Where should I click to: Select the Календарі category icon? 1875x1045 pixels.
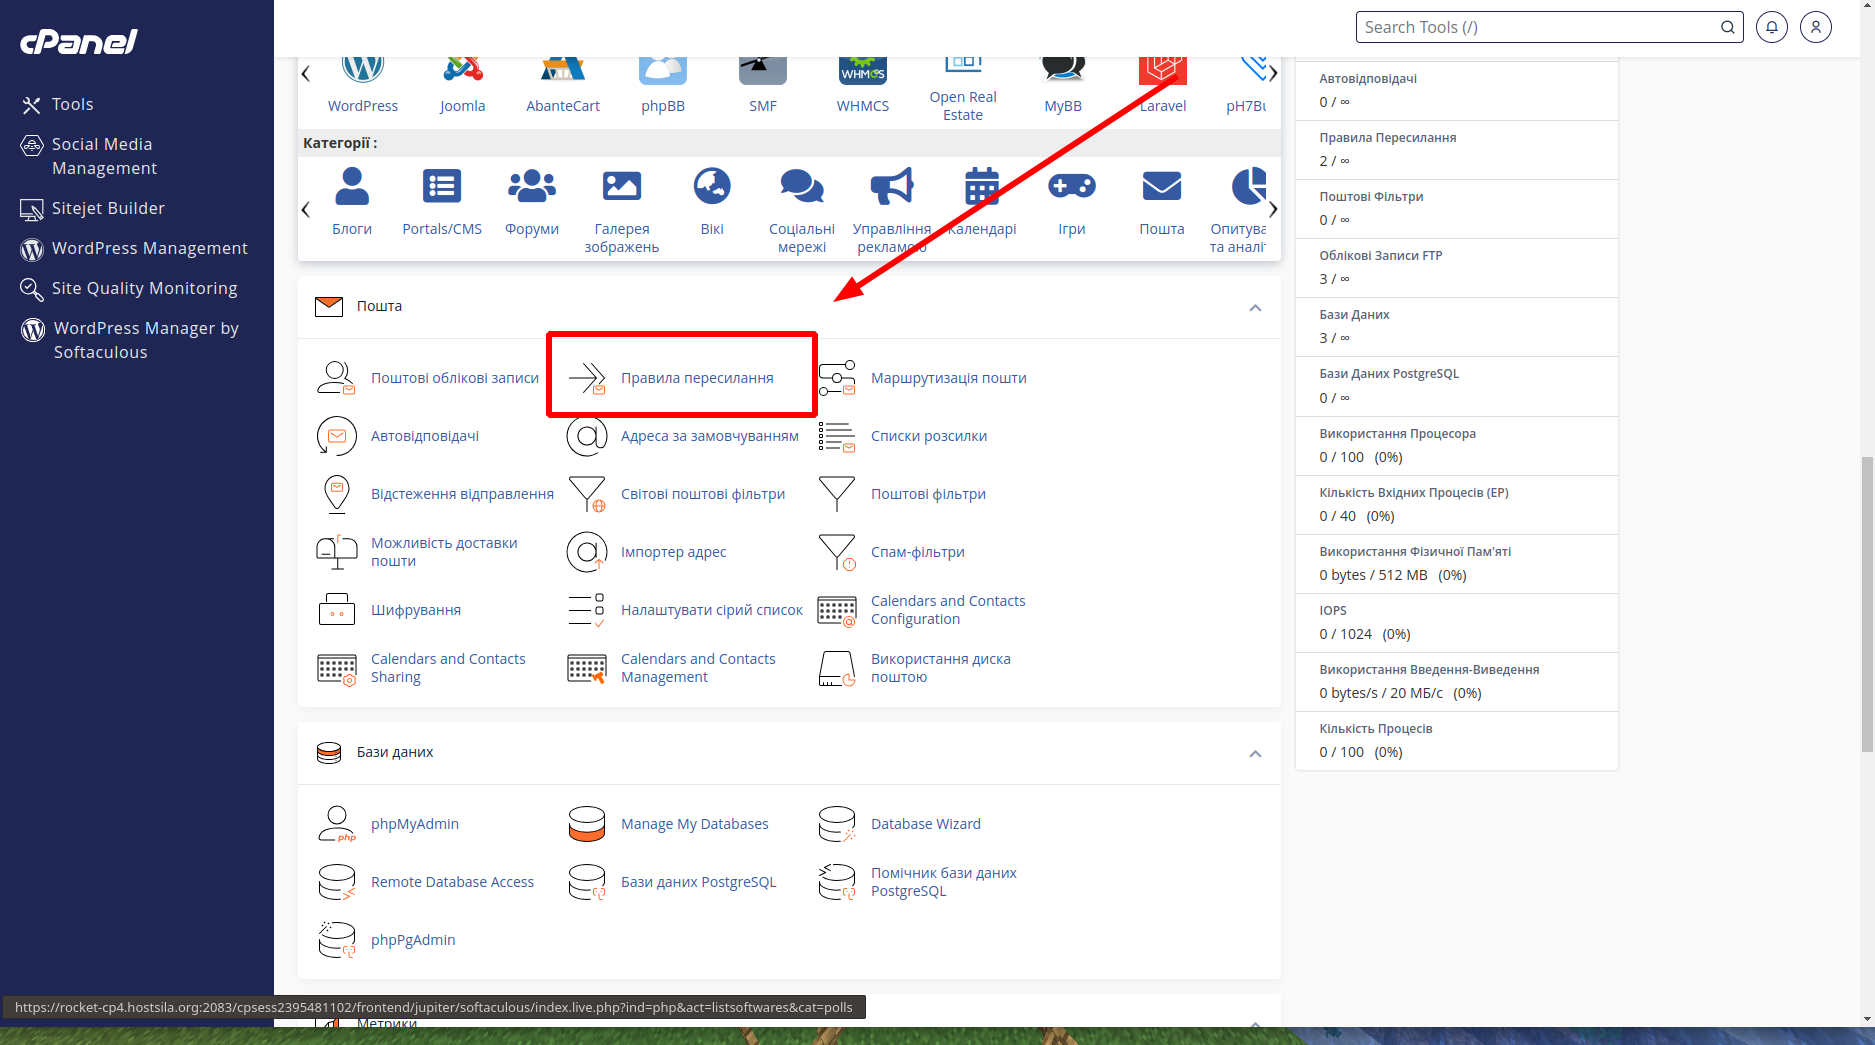coord(982,186)
